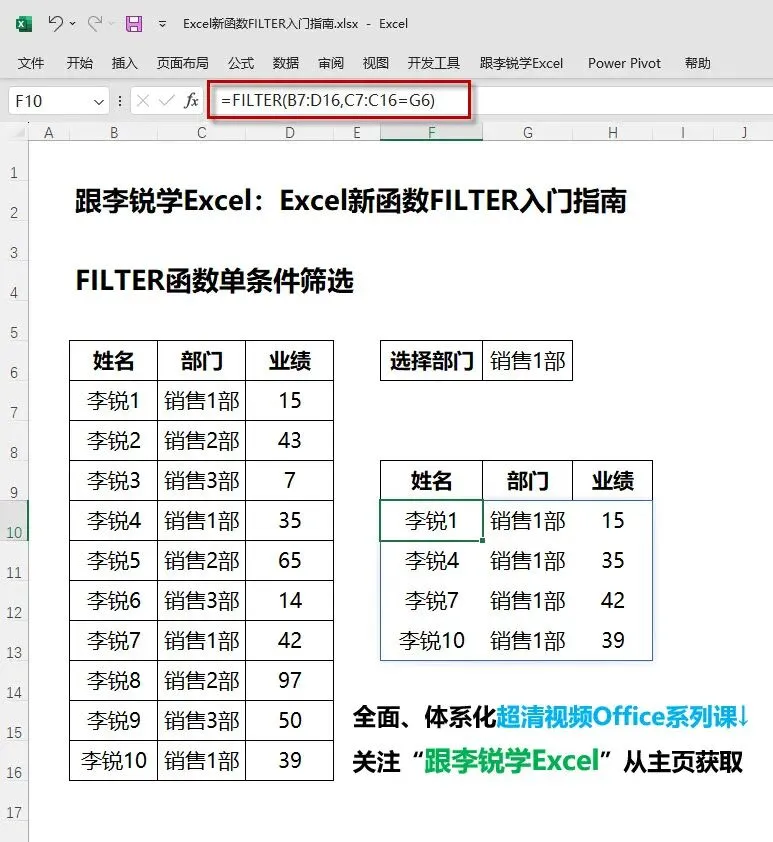Click the Cancel X icon in formula bar
This screenshot has height=842, width=773.
[143, 100]
